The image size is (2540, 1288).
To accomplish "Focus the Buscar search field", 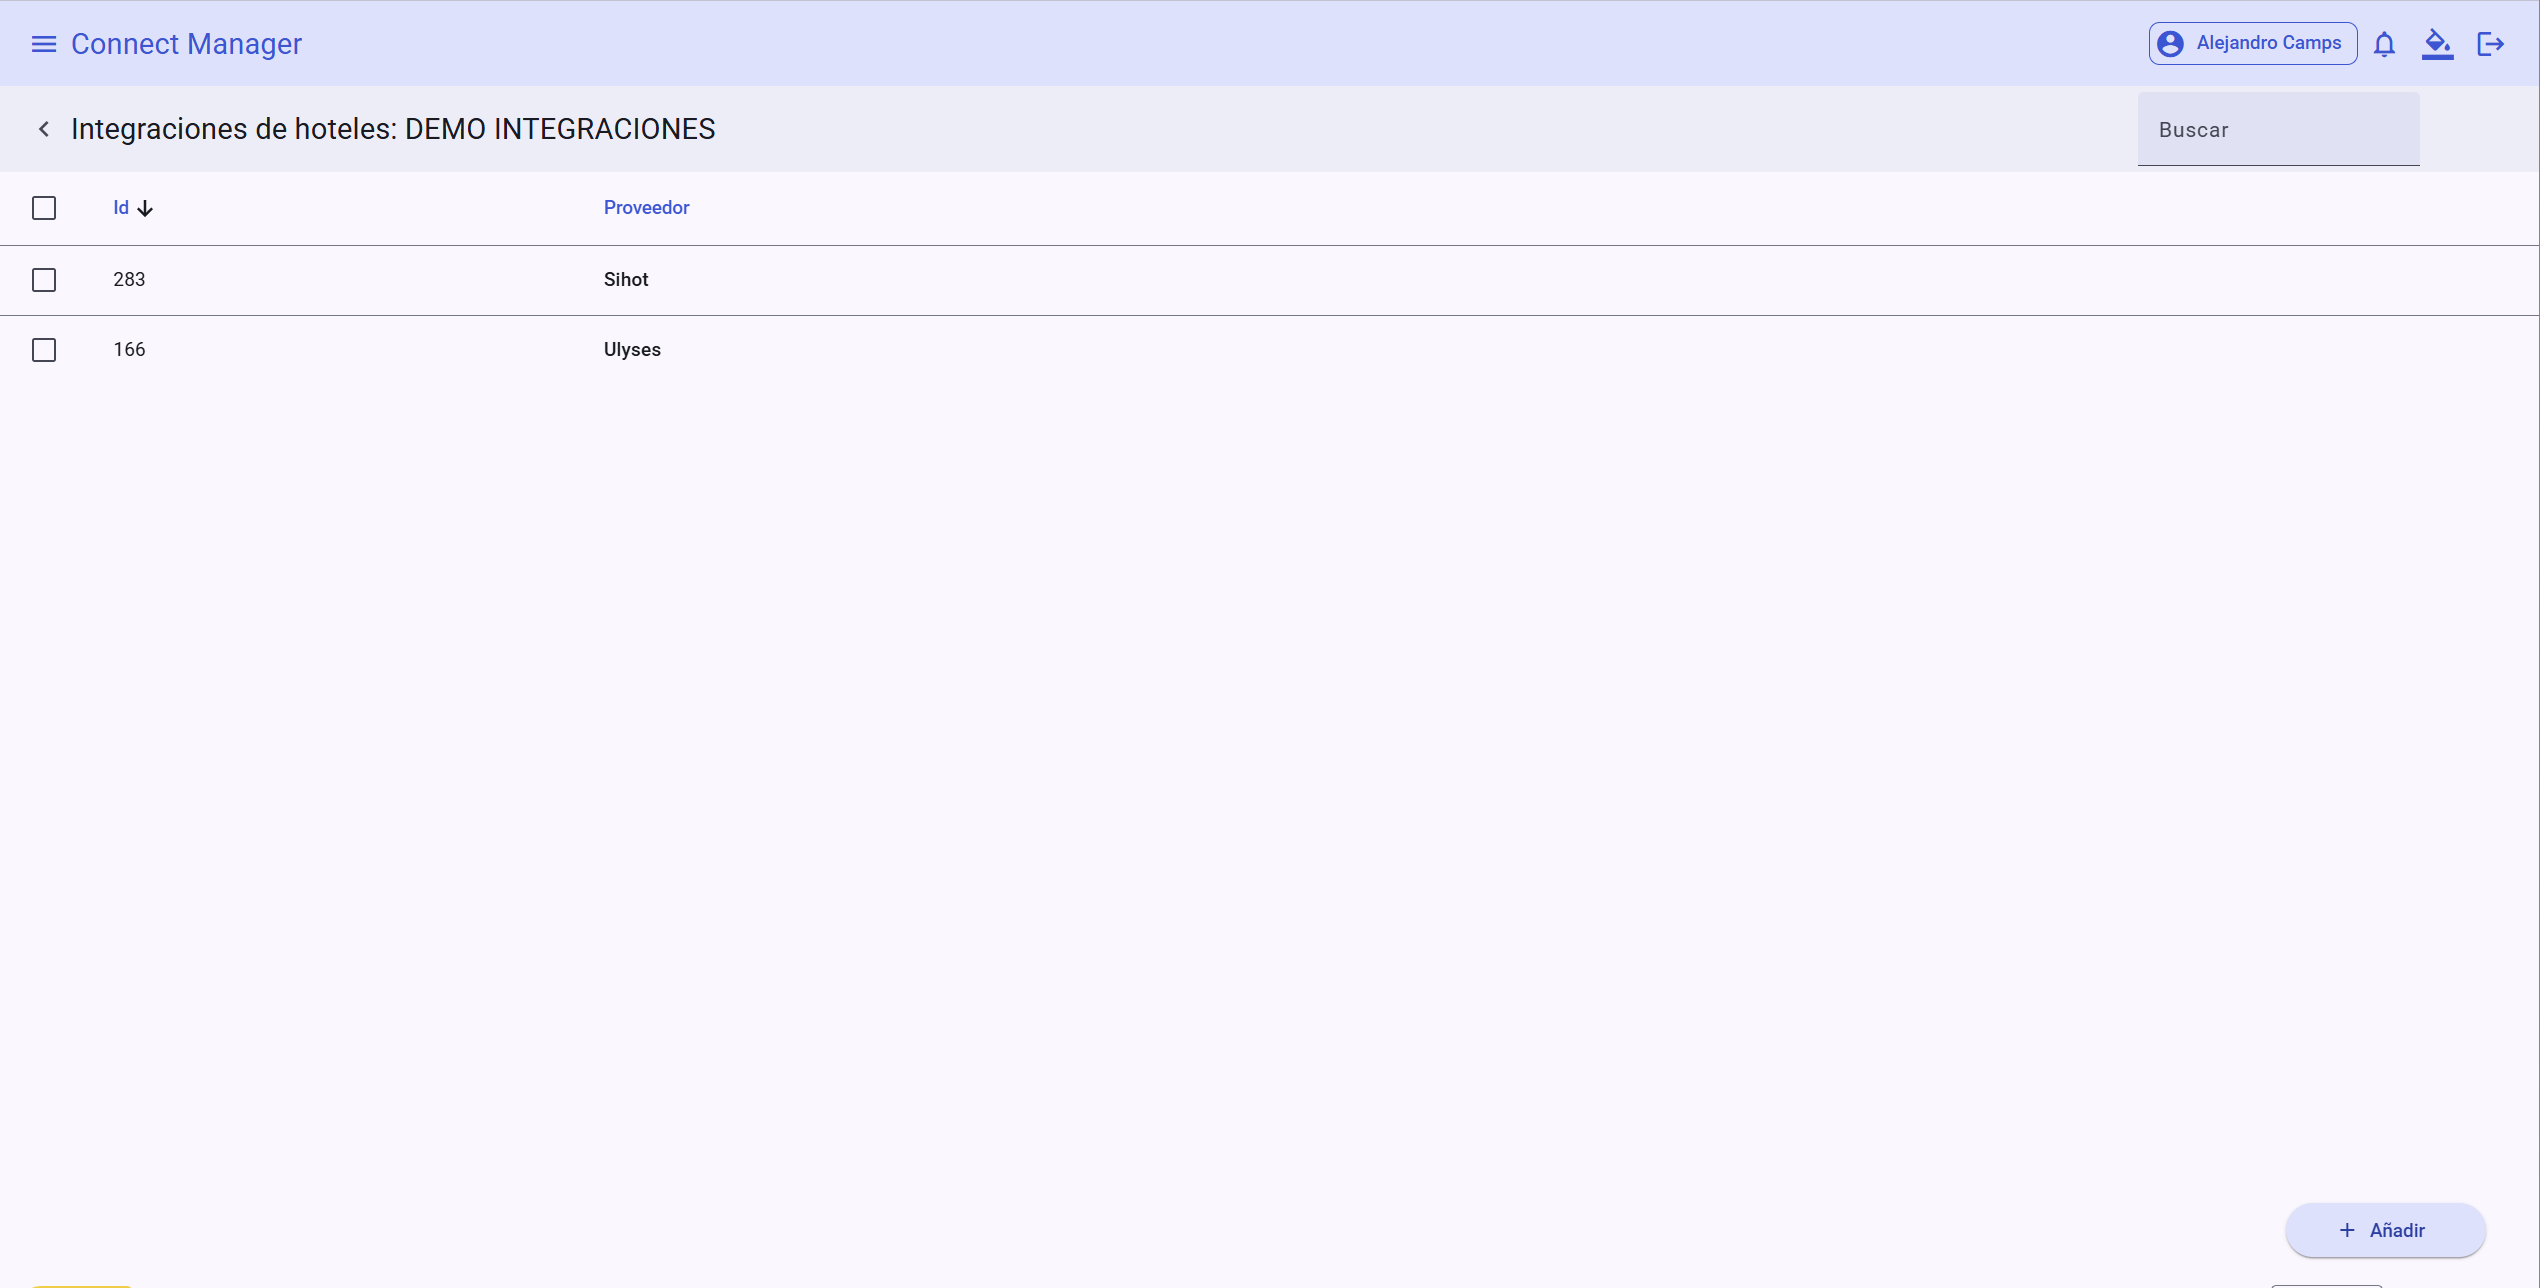I will [2277, 130].
